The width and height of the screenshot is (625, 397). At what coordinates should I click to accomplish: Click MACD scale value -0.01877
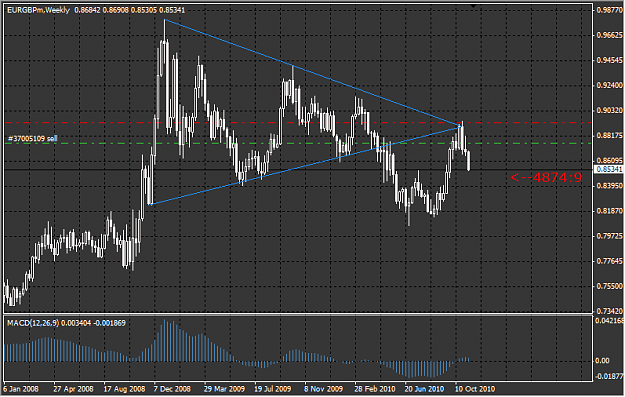tap(609, 376)
